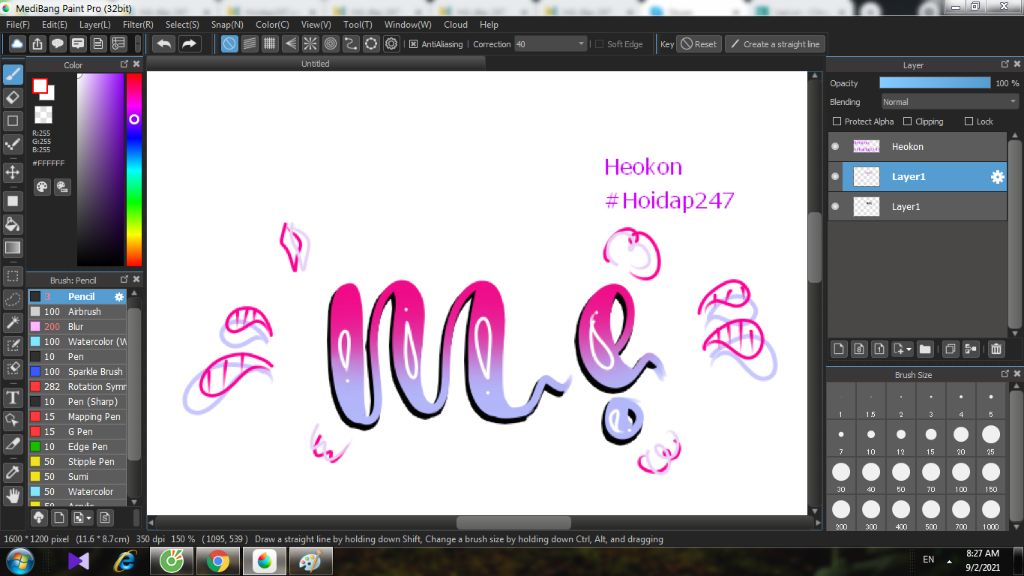Add new layer folder icon
Screen dimensions: 1024x576
pyautogui.click(x=925, y=349)
